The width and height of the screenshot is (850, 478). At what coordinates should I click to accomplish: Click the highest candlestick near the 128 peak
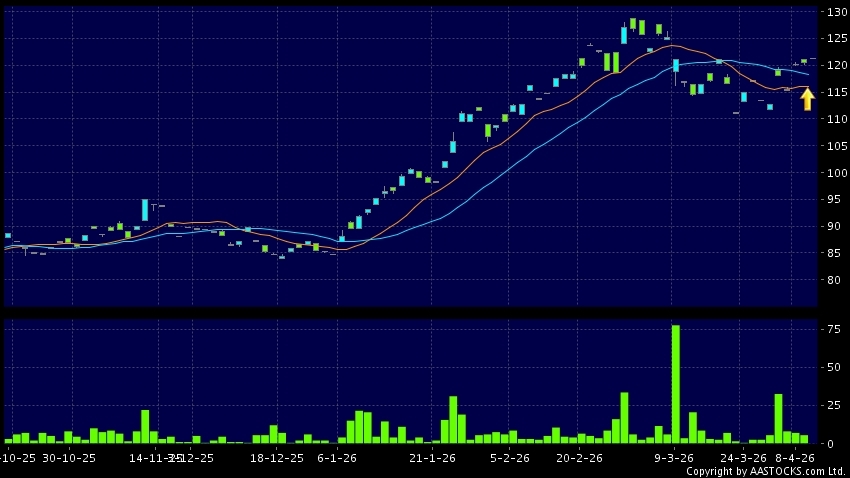633,23
